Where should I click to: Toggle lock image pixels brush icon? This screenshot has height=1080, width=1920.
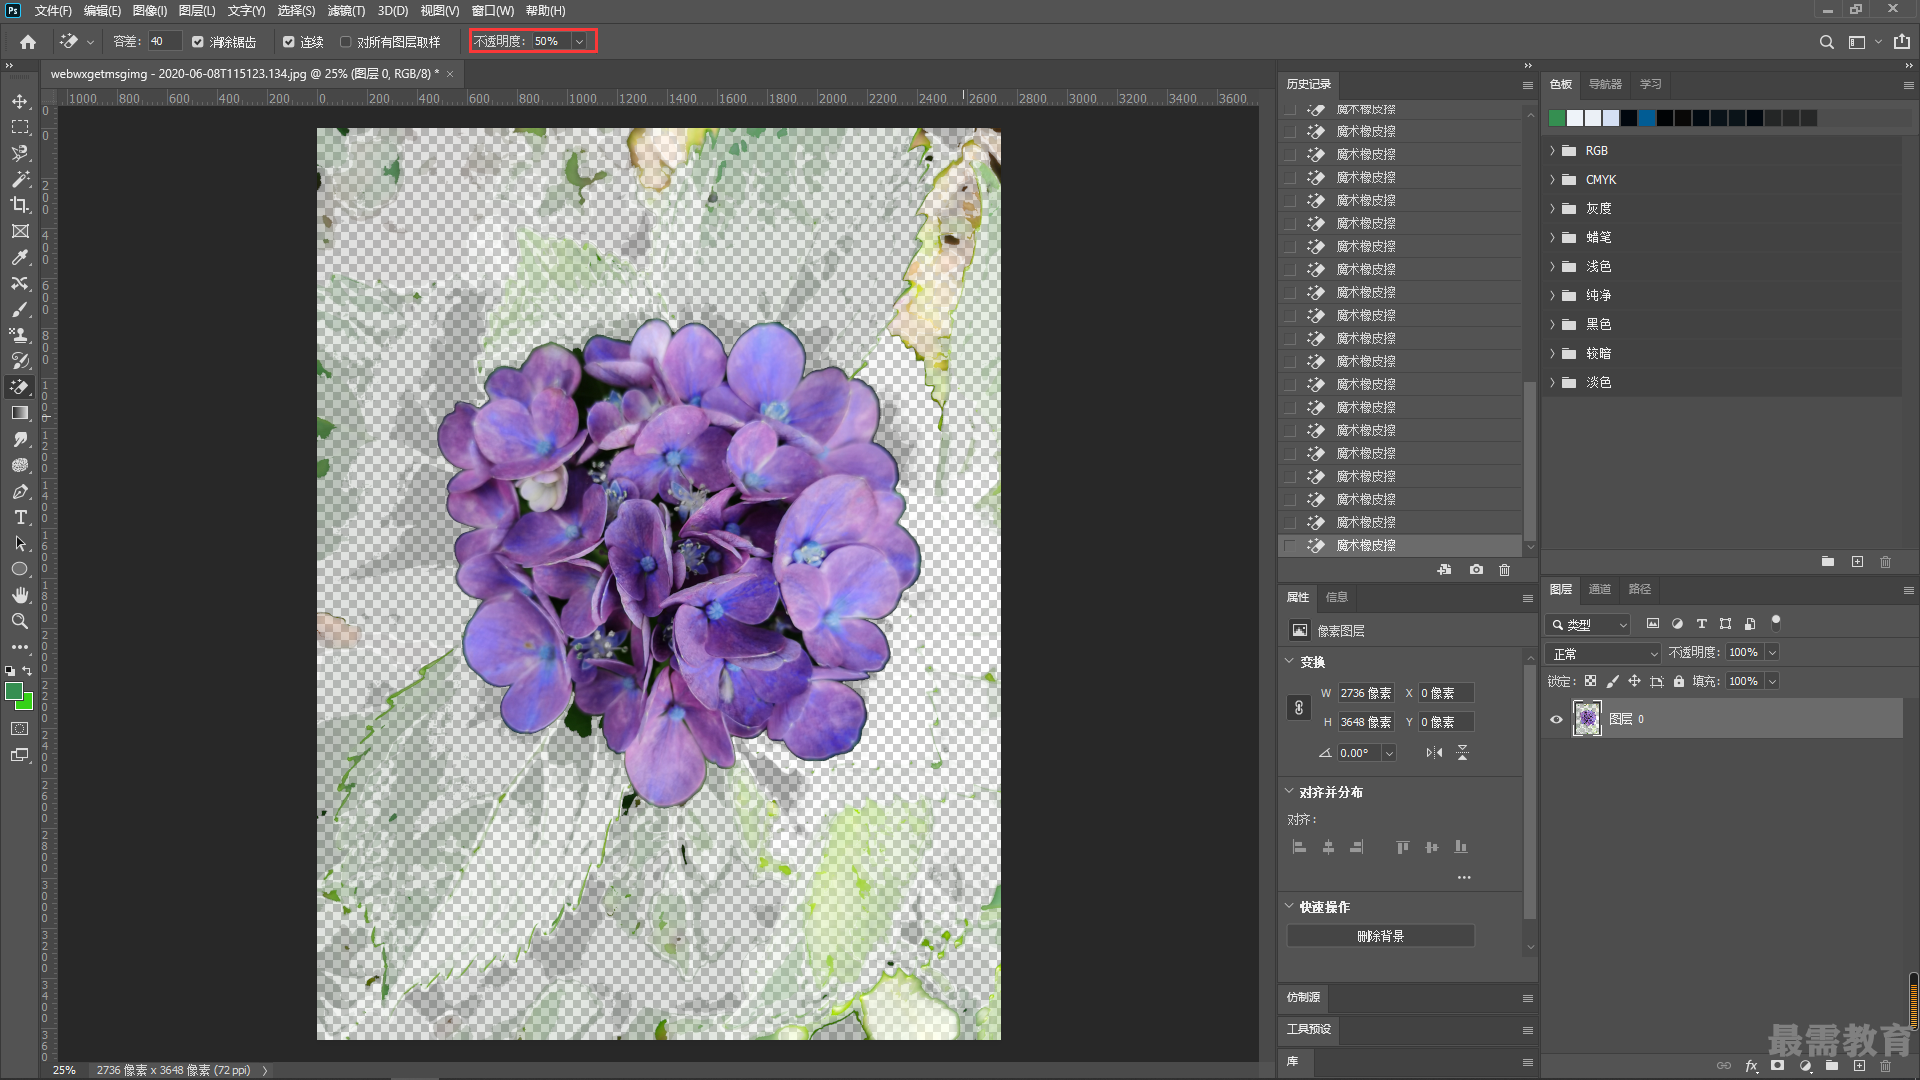pos(1612,681)
